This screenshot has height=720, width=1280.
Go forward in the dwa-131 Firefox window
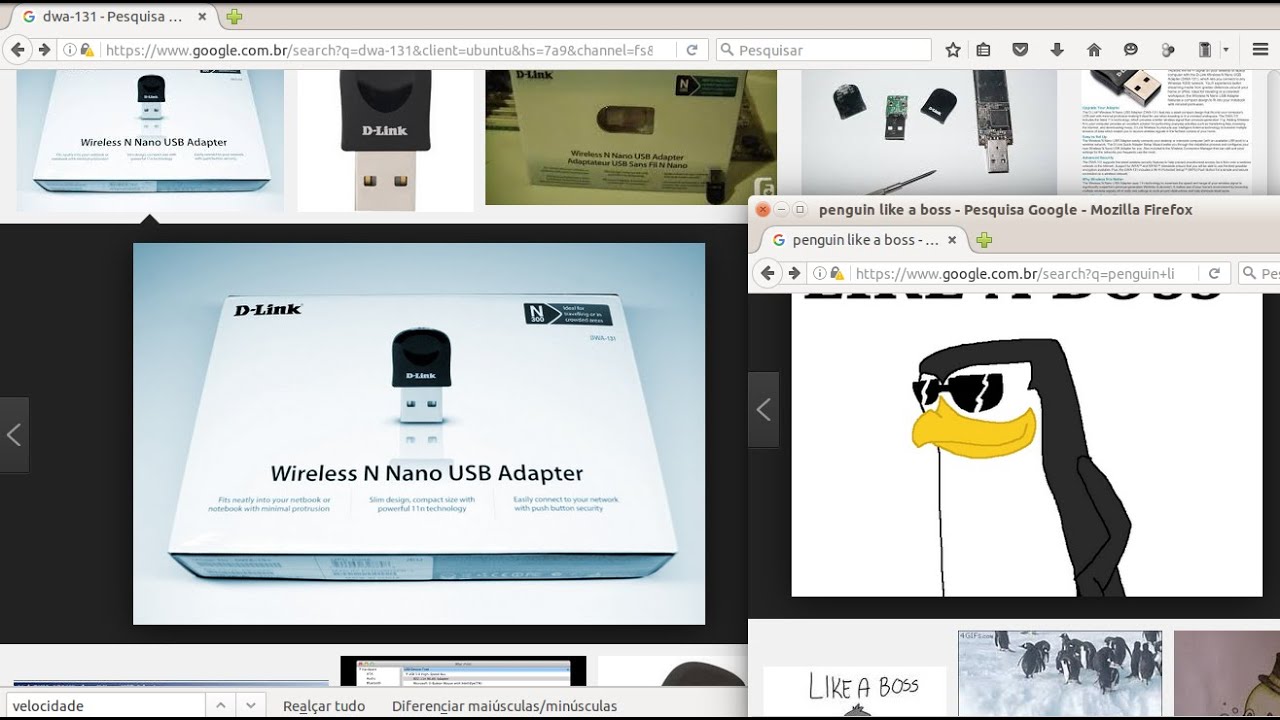[44, 49]
